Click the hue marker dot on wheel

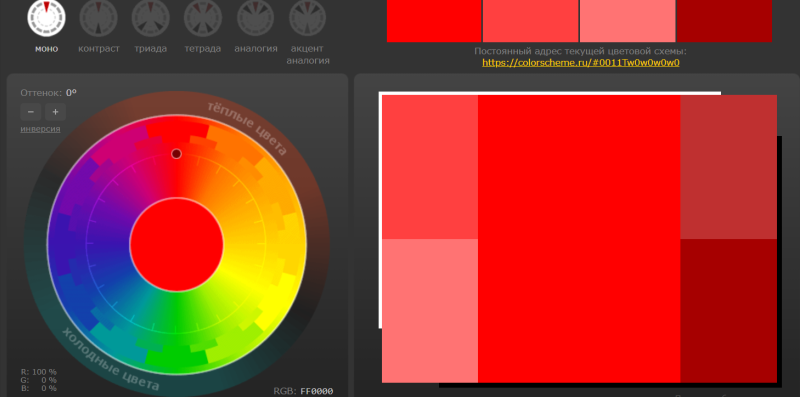click(x=176, y=154)
